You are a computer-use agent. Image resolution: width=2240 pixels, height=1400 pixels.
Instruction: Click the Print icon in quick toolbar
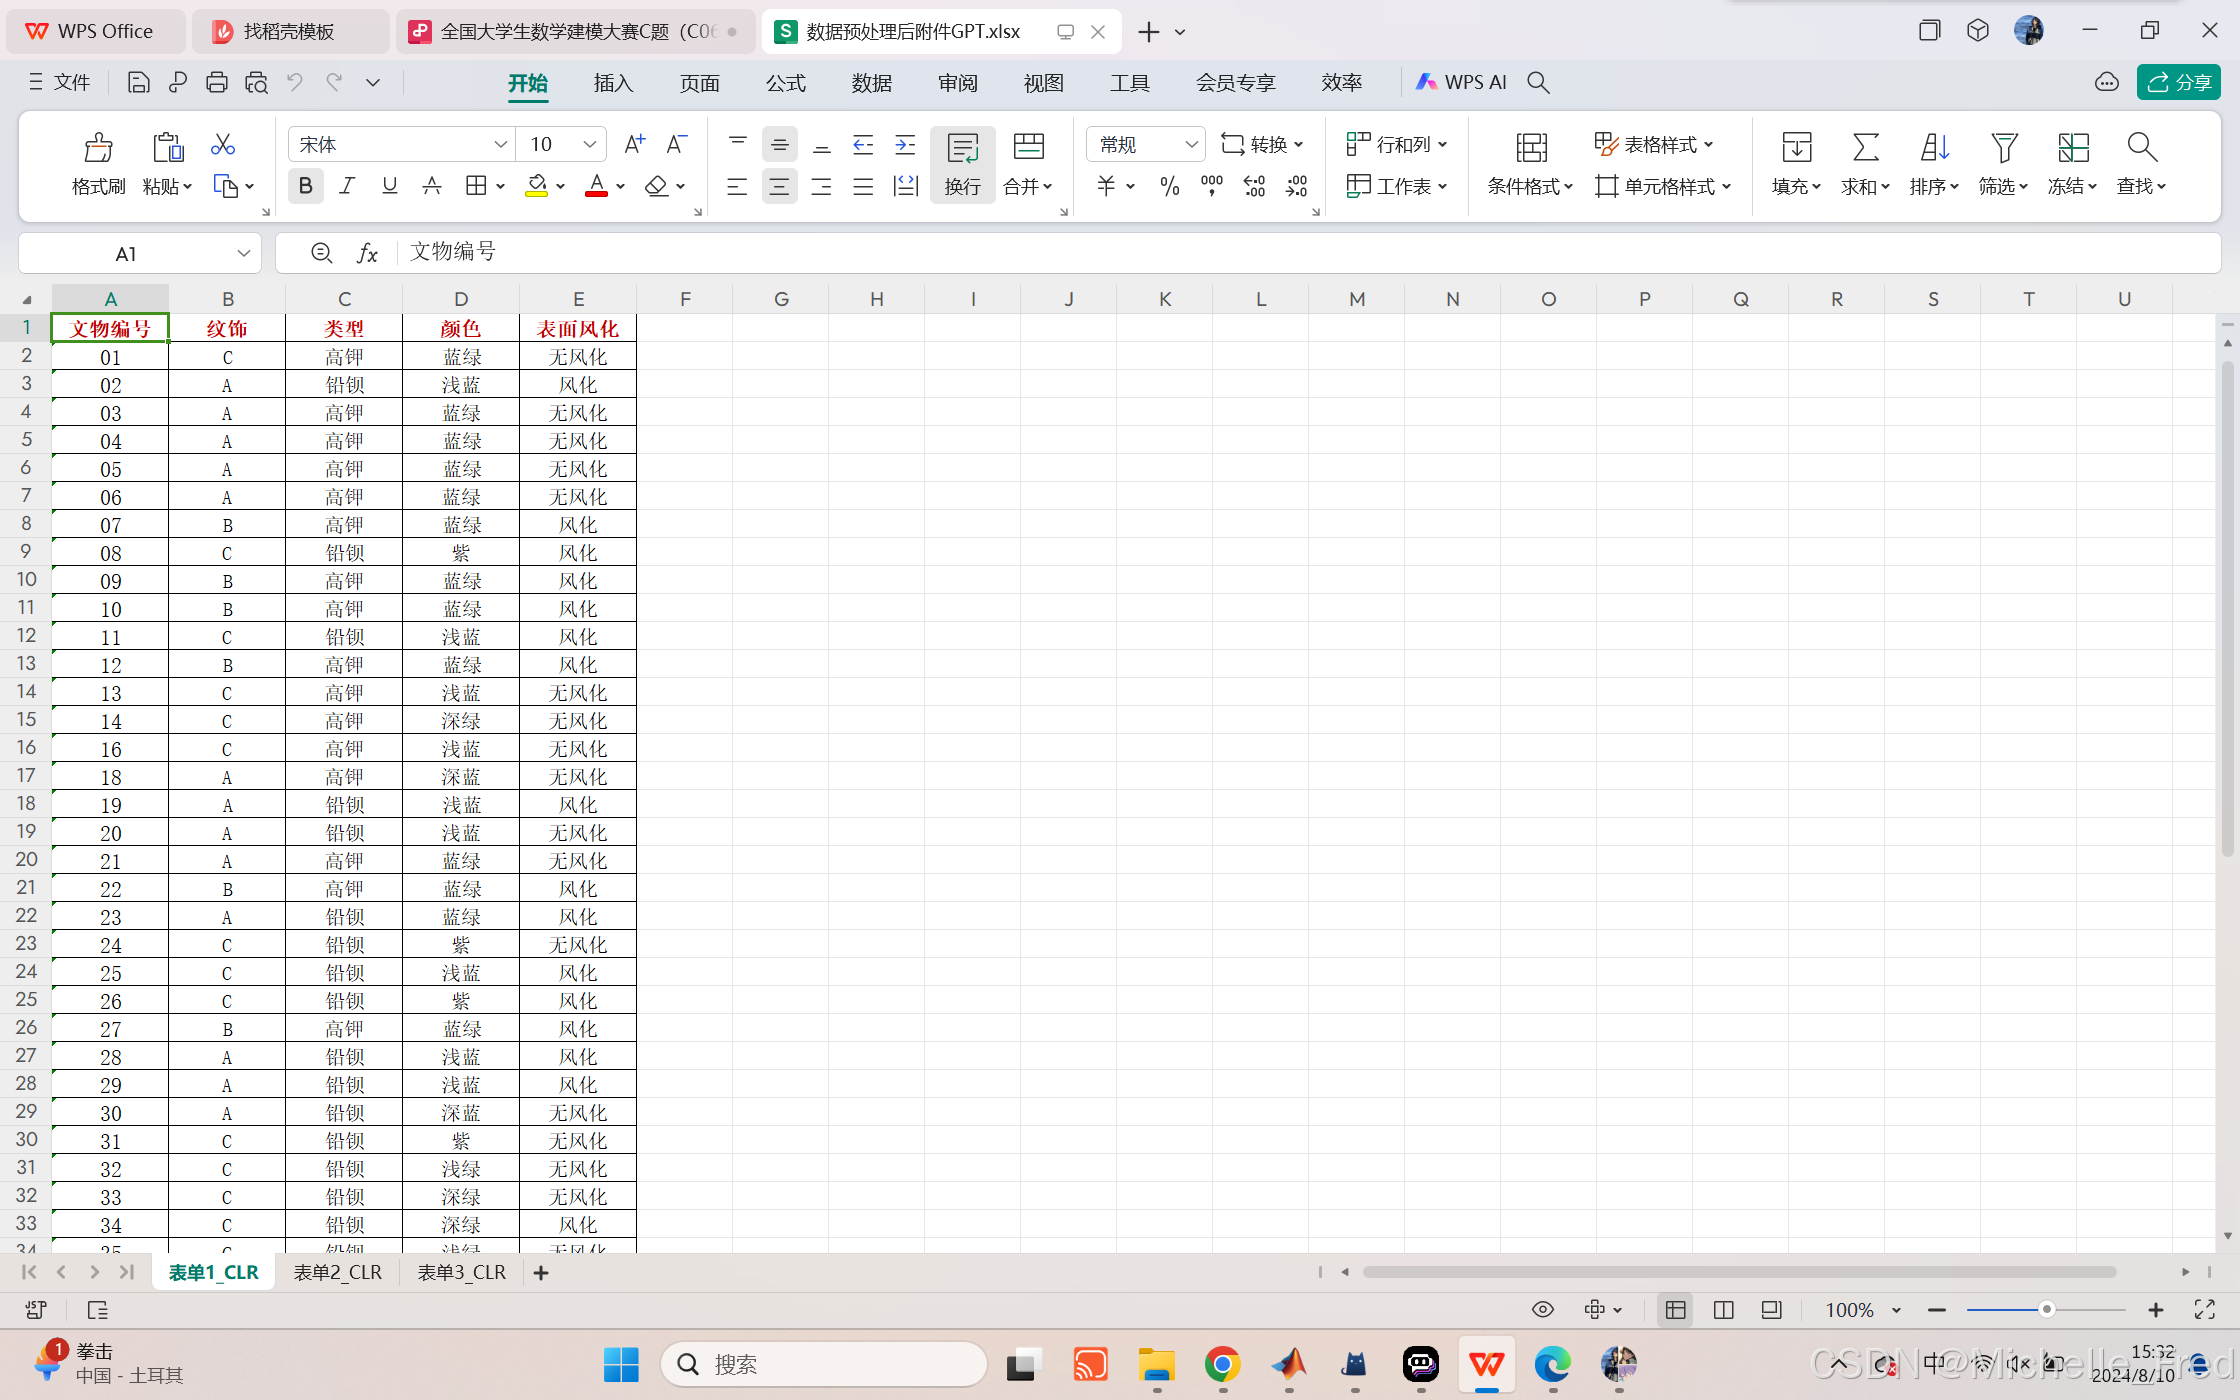[x=217, y=83]
